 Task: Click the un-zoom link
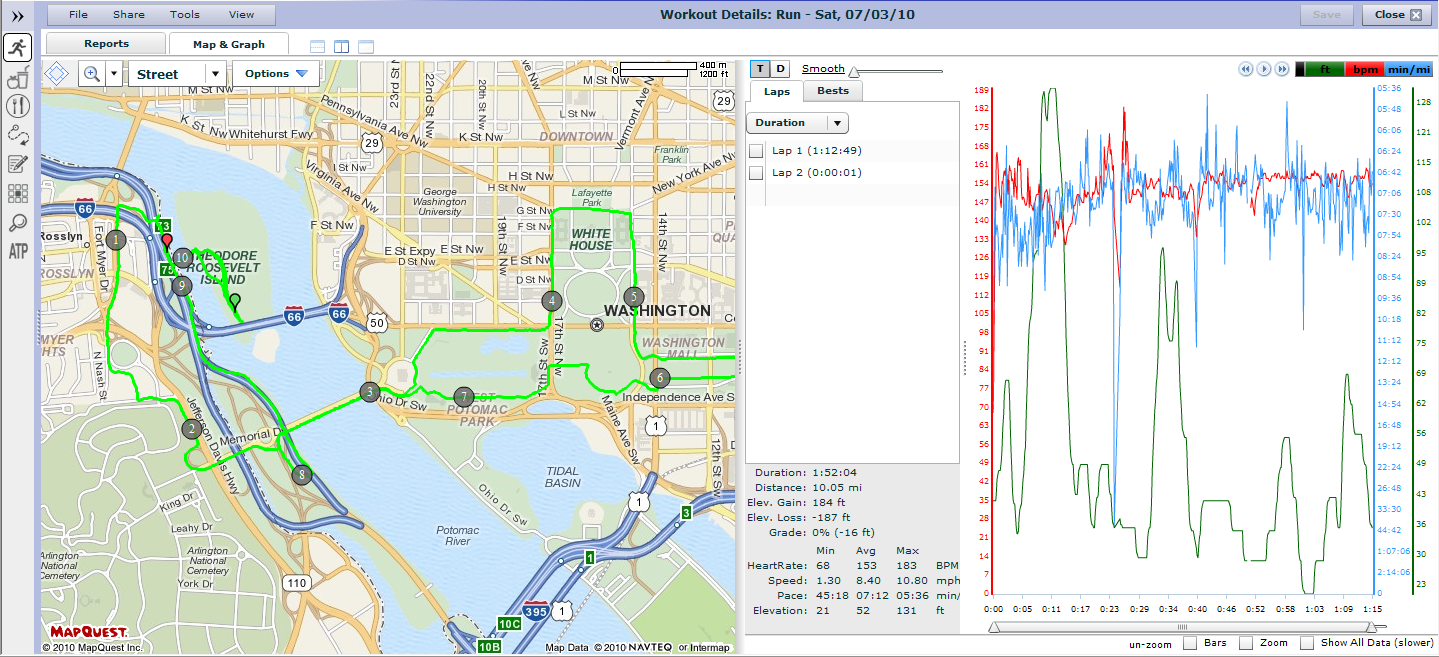[1150, 643]
